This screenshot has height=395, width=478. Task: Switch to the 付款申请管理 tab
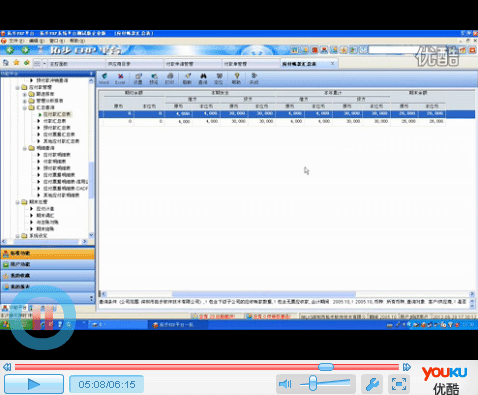(x=193, y=63)
